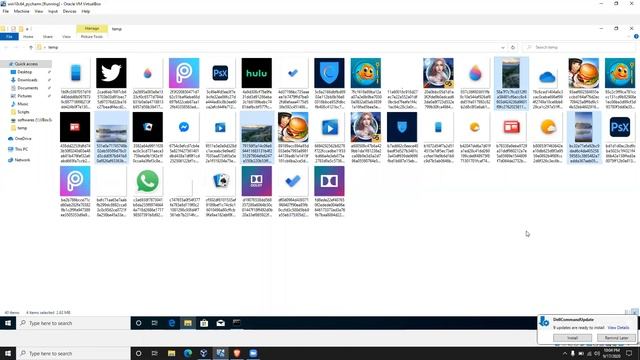640x360 pixels.
Task: Click the Explorer refresh button
Action: [513, 47]
